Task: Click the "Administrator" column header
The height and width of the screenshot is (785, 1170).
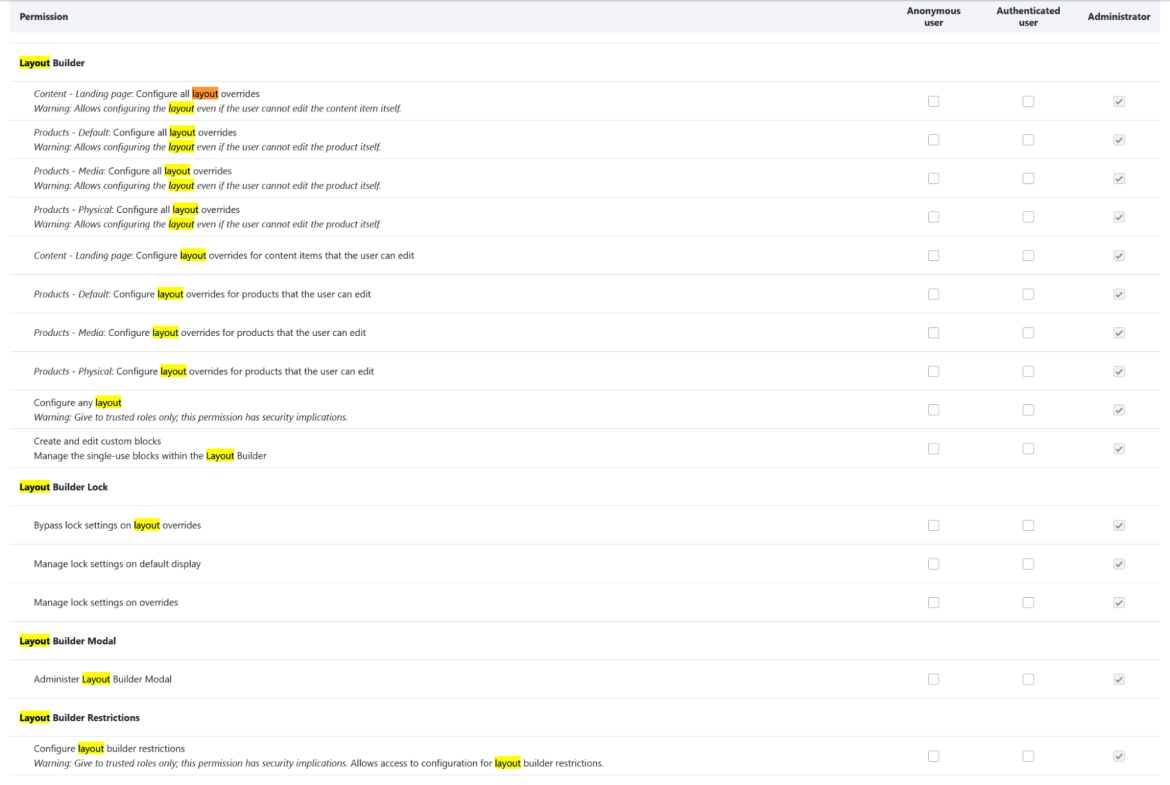Action: (x=1119, y=16)
